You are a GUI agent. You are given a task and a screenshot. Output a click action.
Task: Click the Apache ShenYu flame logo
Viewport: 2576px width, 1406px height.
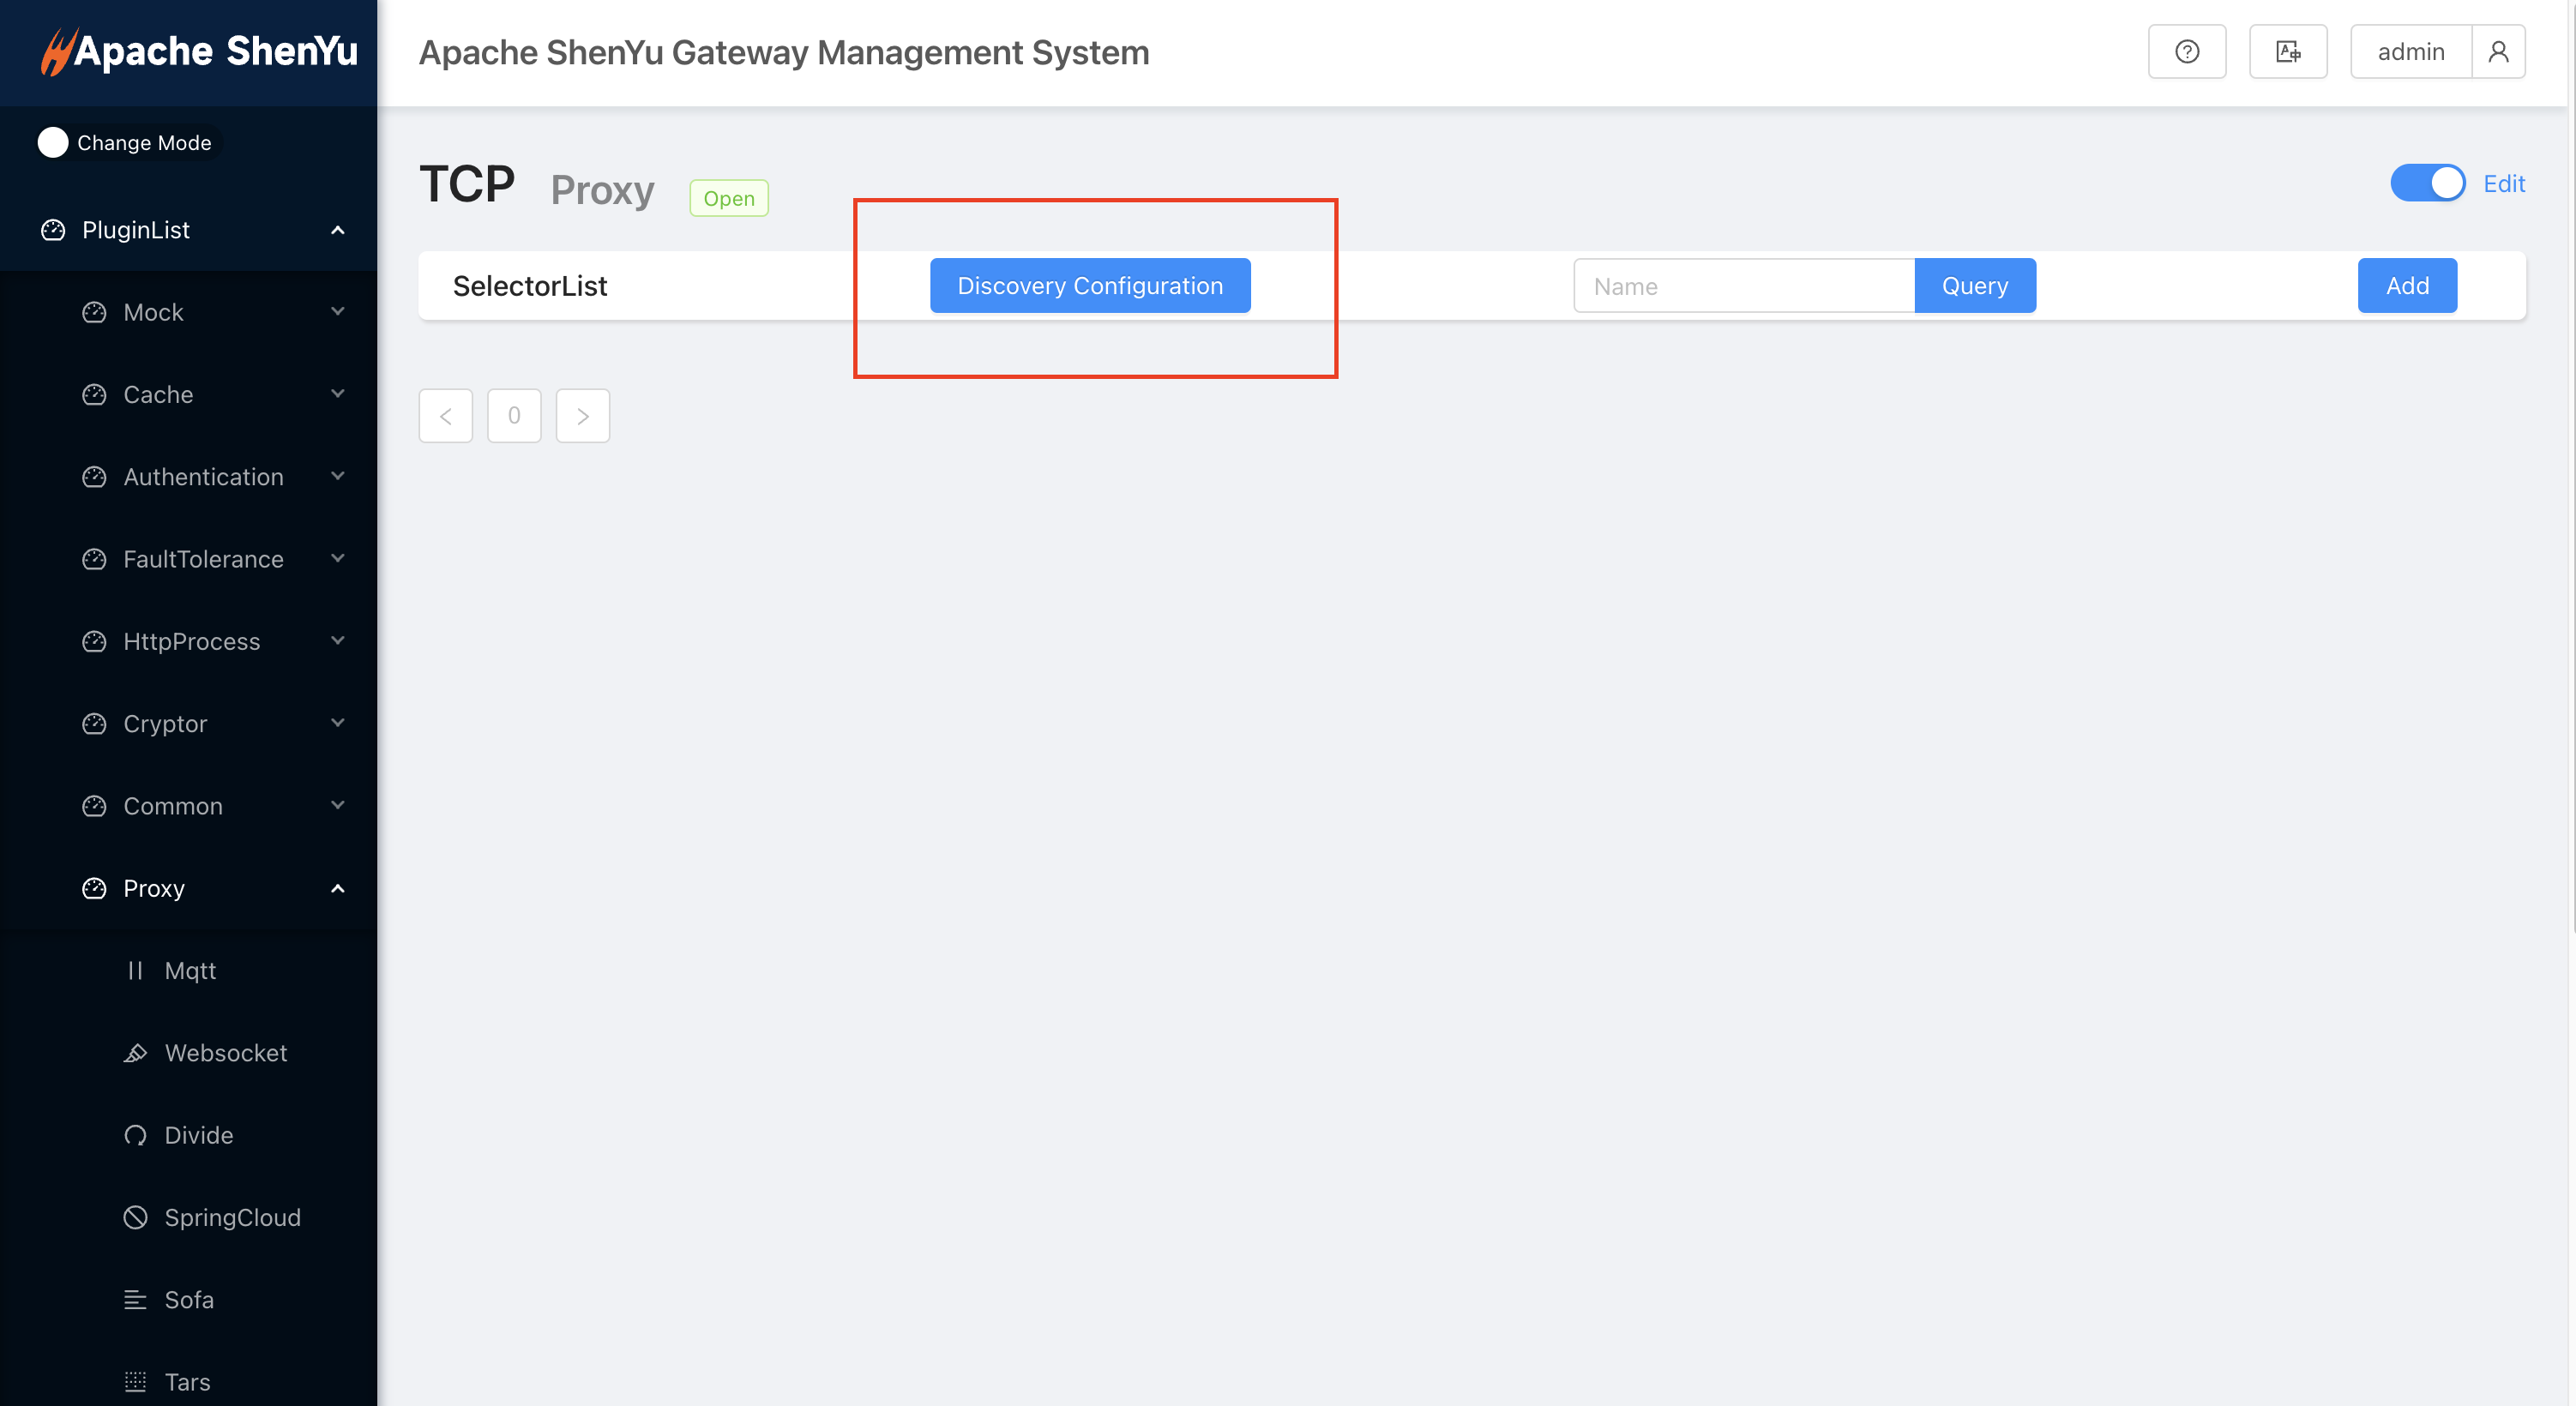tap(57, 51)
